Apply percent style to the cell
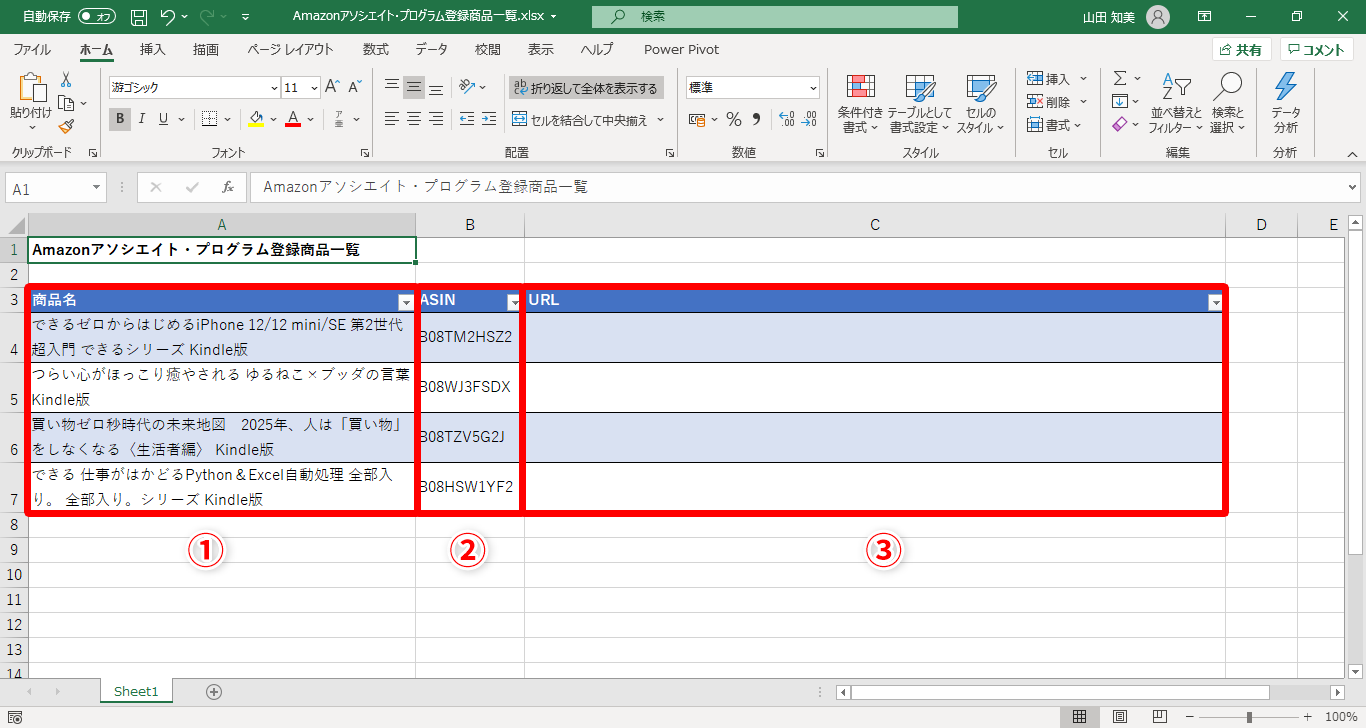The image size is (1366, 728). click(734, 120)
